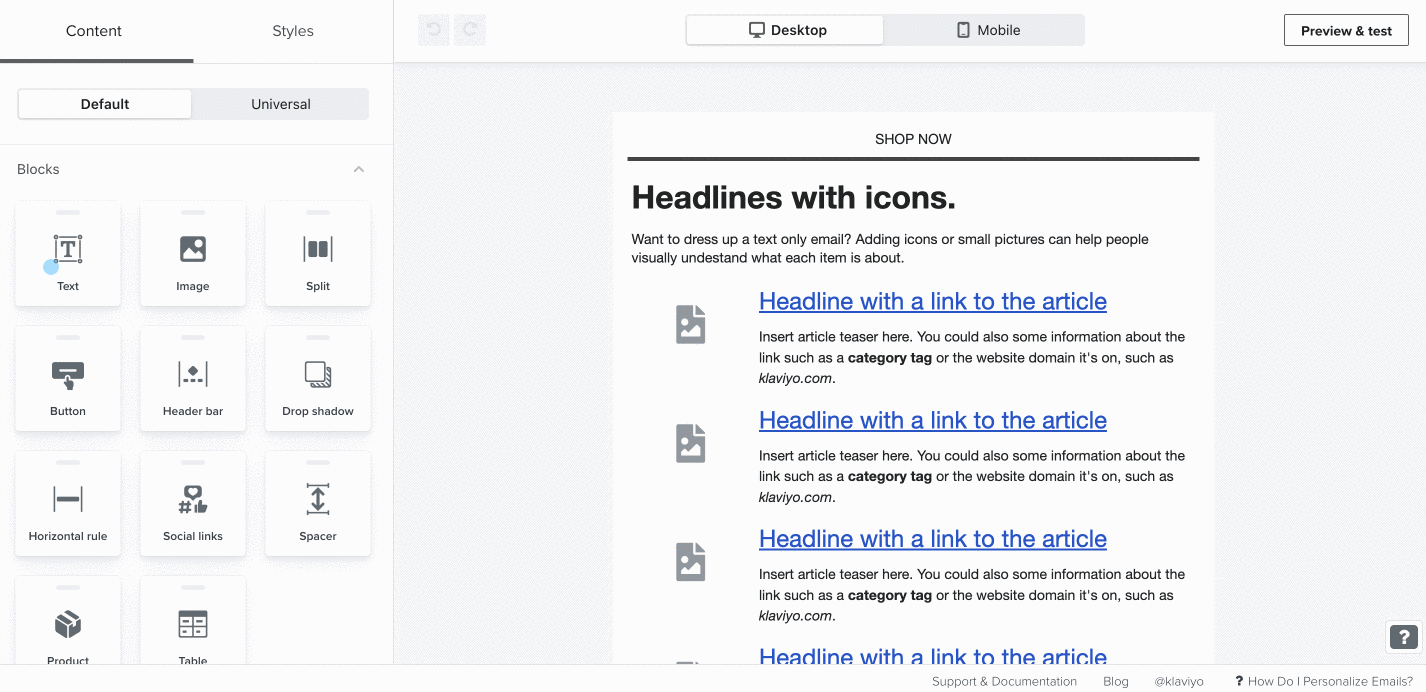Collapse the Blocks section chevron
This screenshot has width=1426, height=692.
(x=359, y=169)
